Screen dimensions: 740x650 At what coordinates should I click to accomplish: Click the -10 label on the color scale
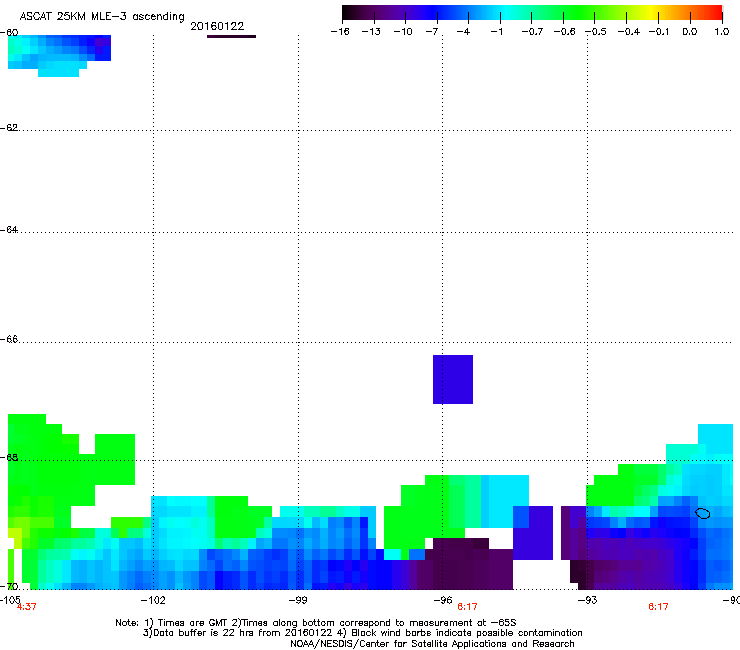tap(403, 32)
